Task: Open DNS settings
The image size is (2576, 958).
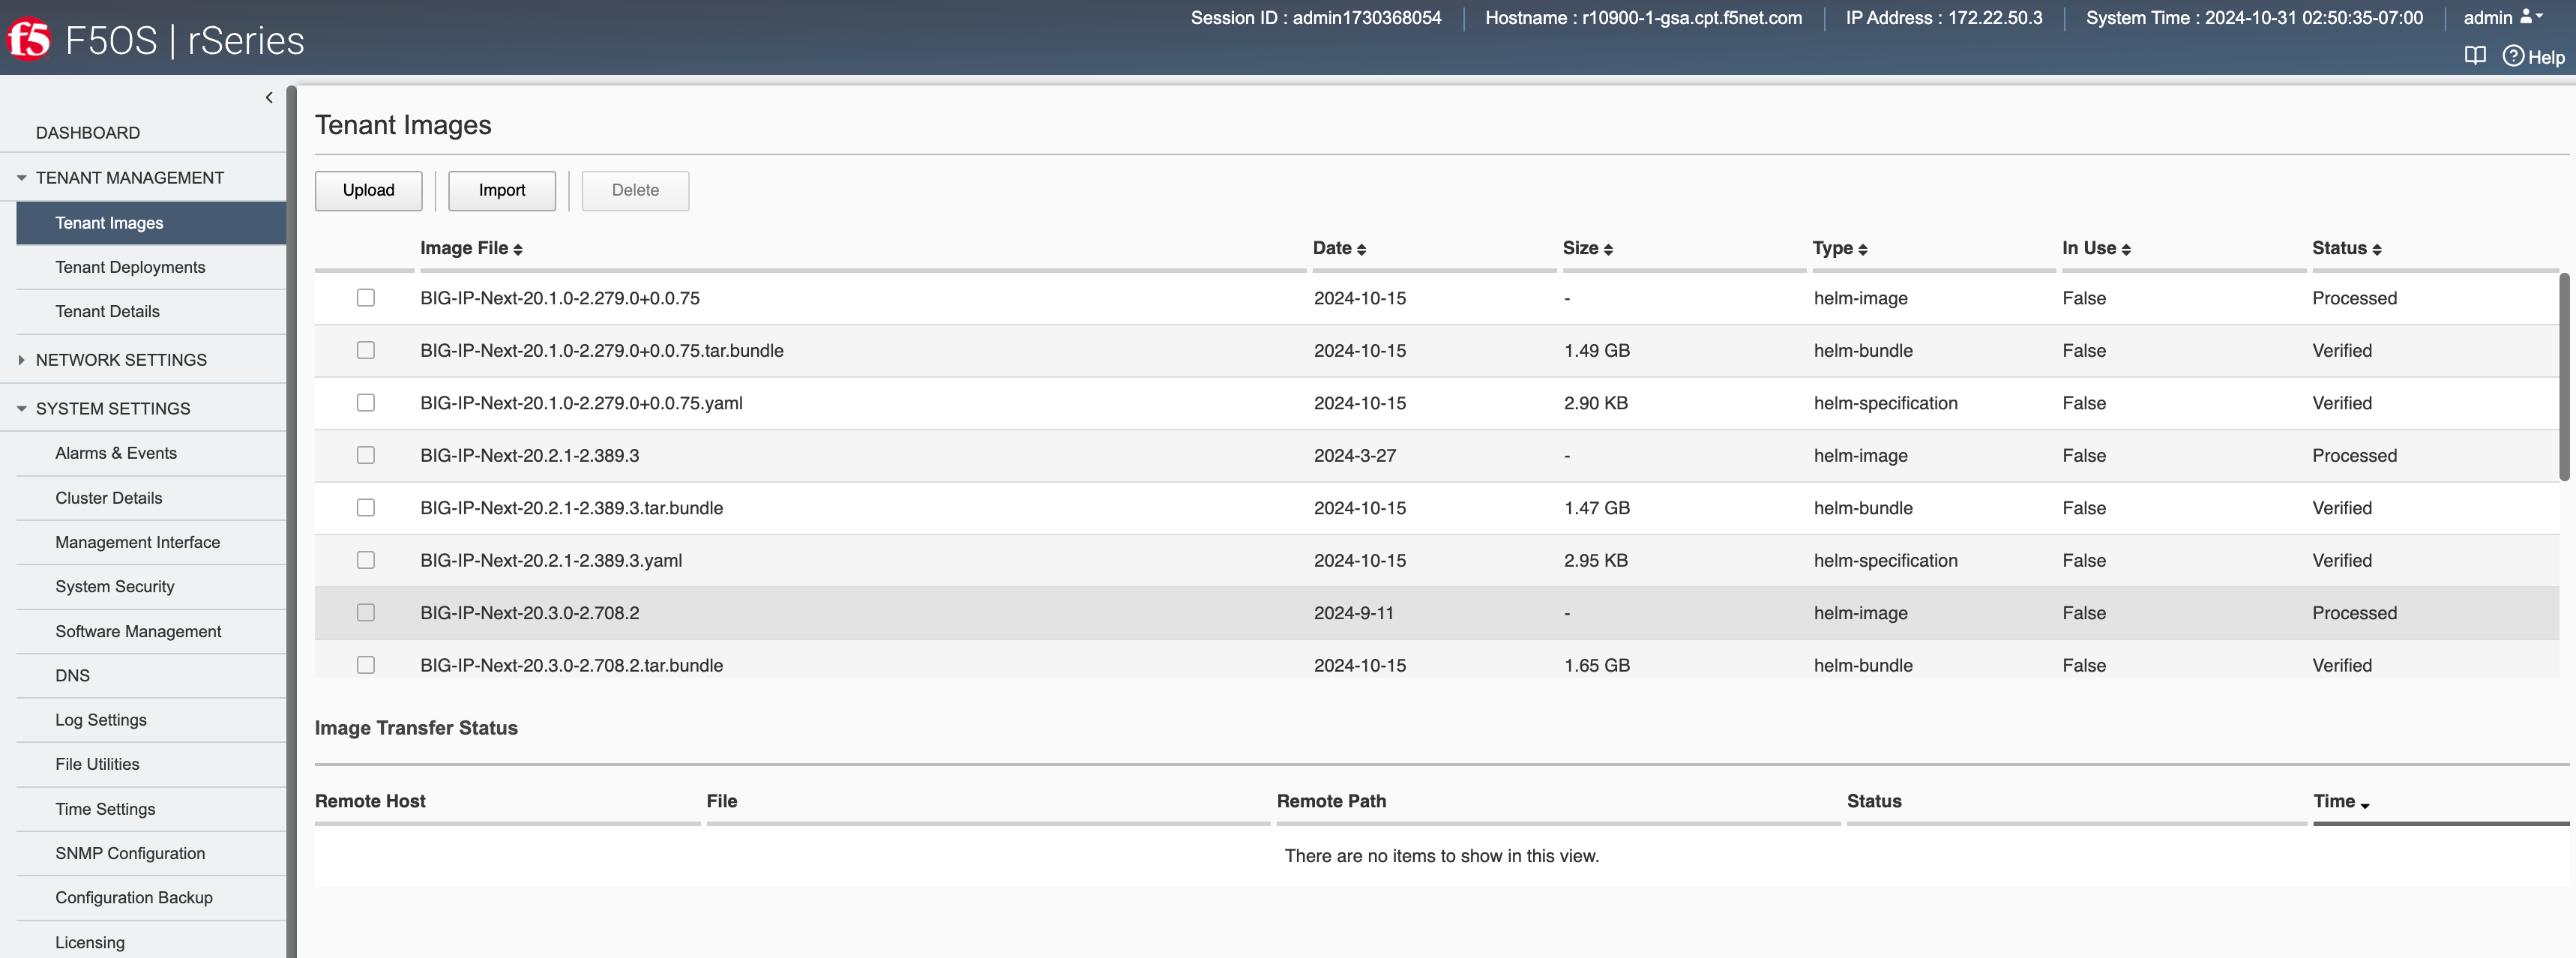Action: [x=72, y=675]
